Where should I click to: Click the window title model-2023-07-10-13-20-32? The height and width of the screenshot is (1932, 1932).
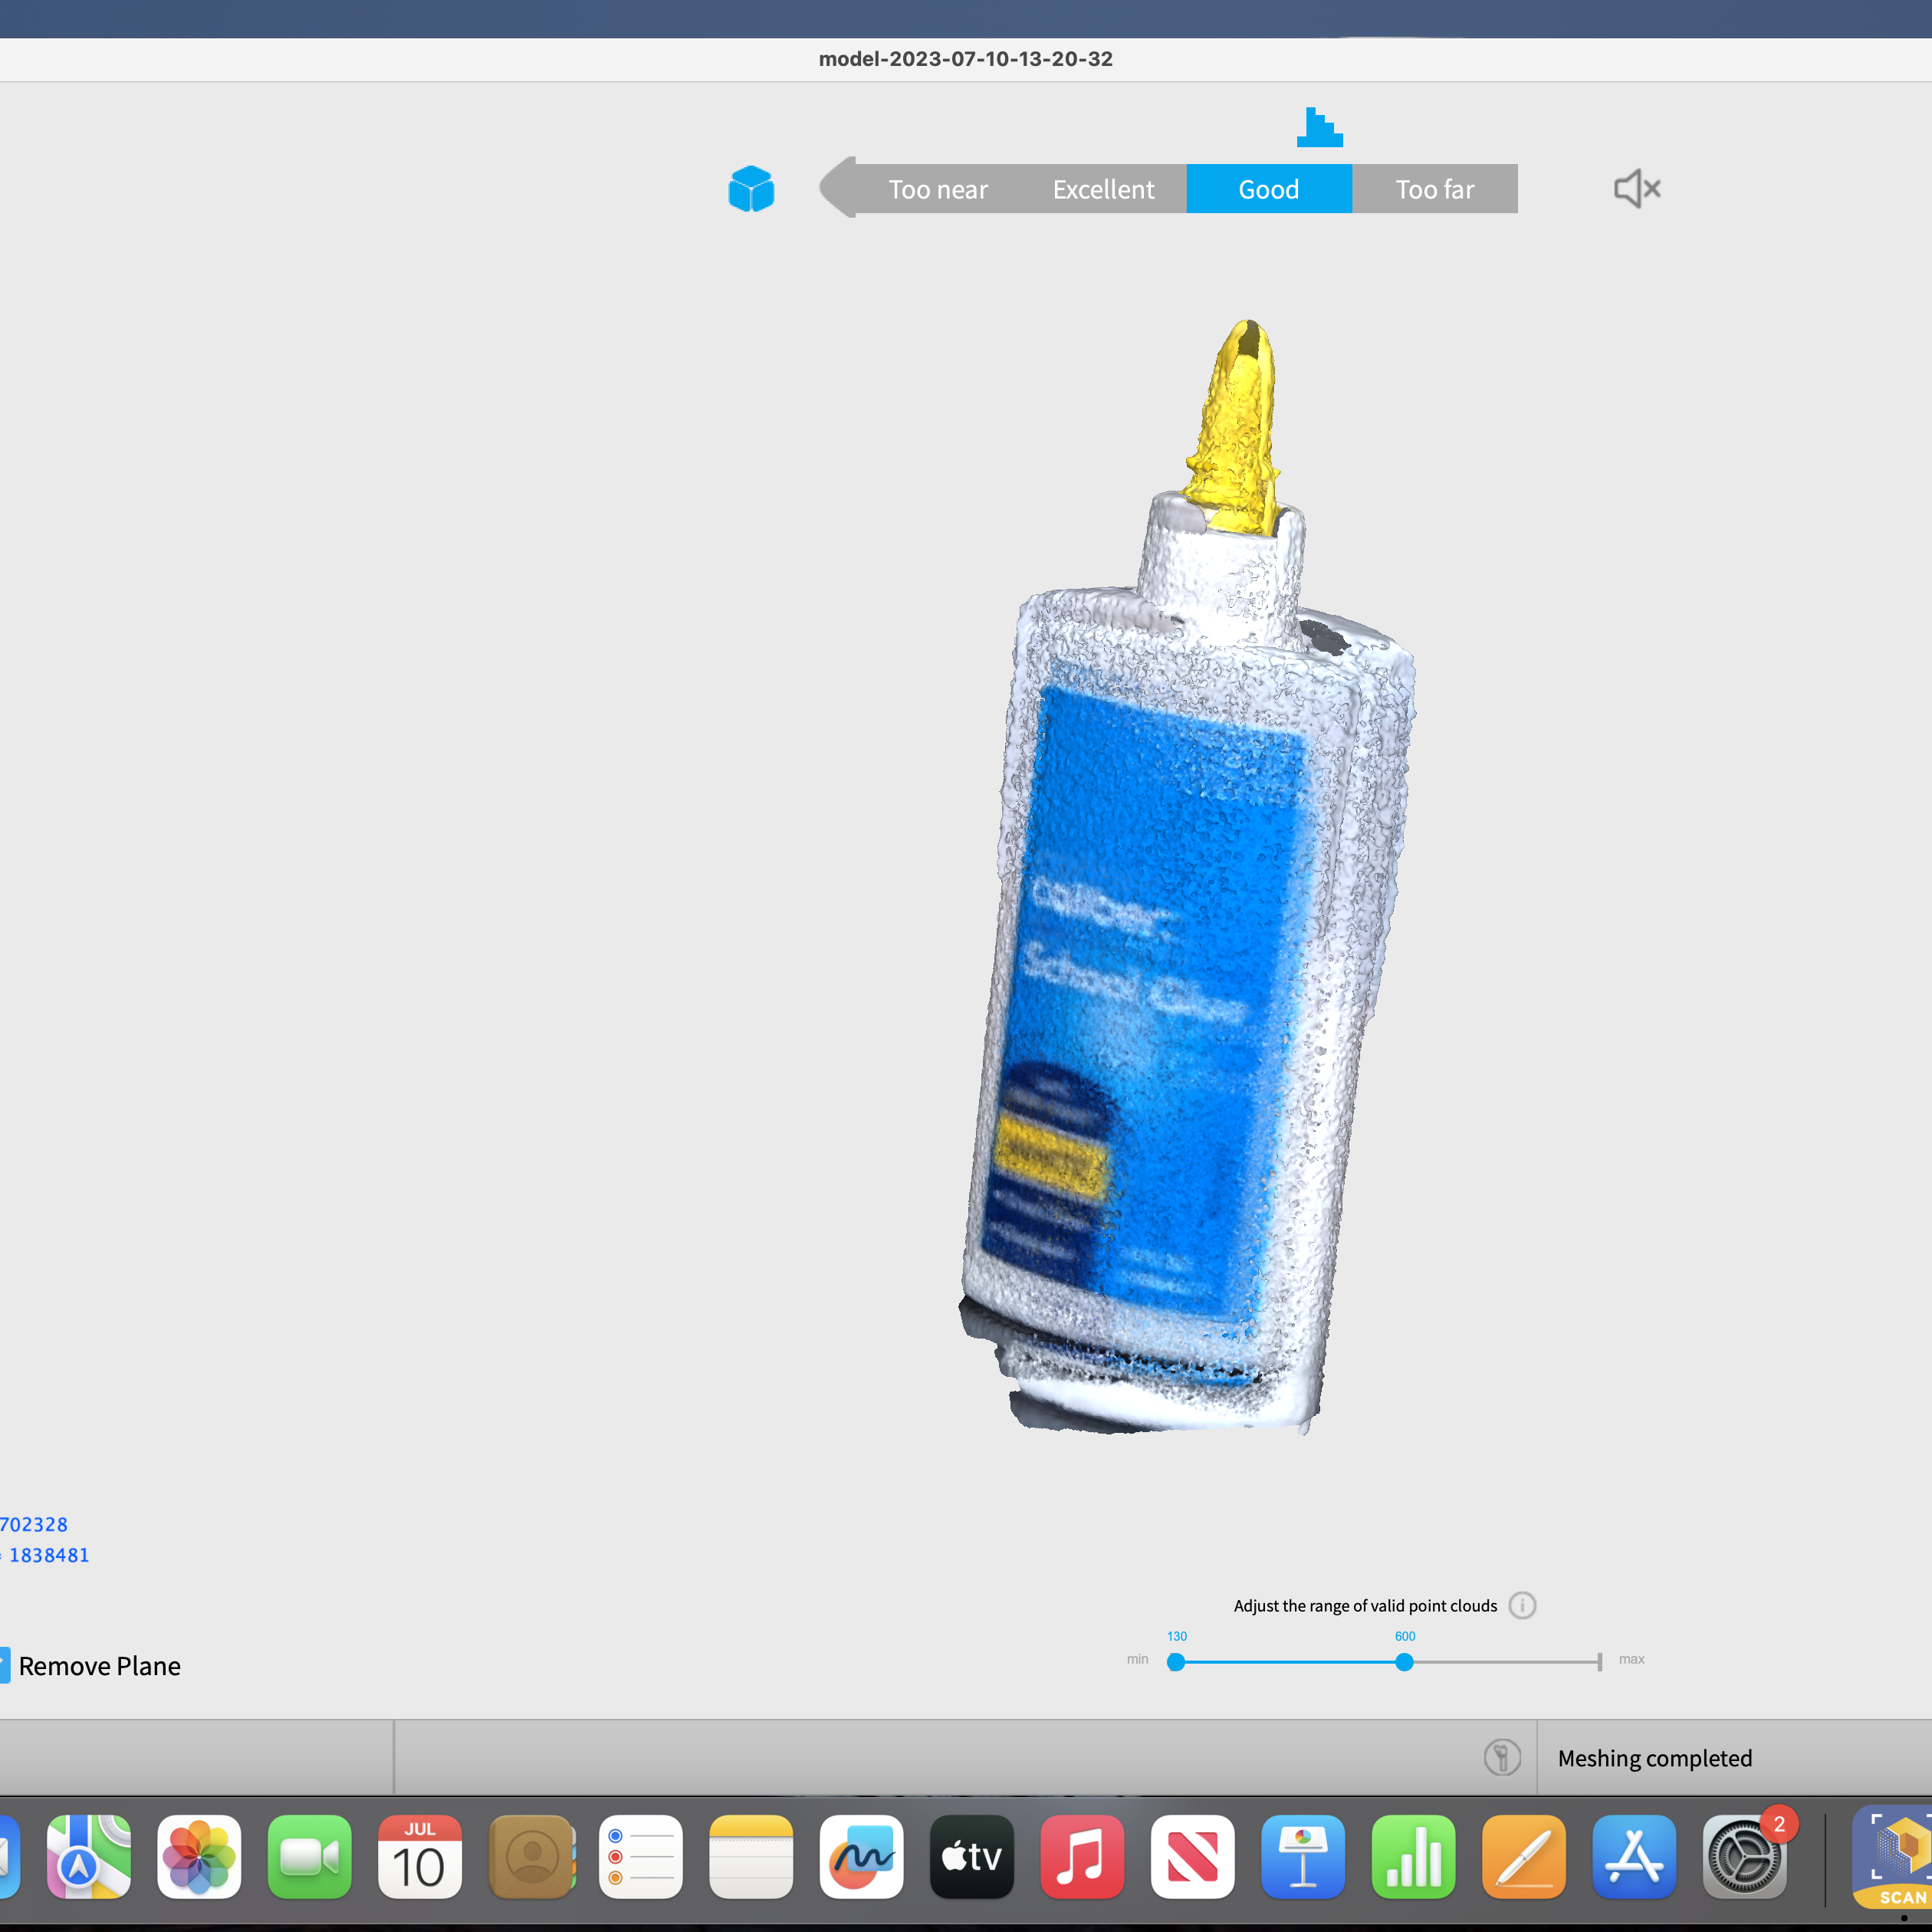click(x=965, y=59)
